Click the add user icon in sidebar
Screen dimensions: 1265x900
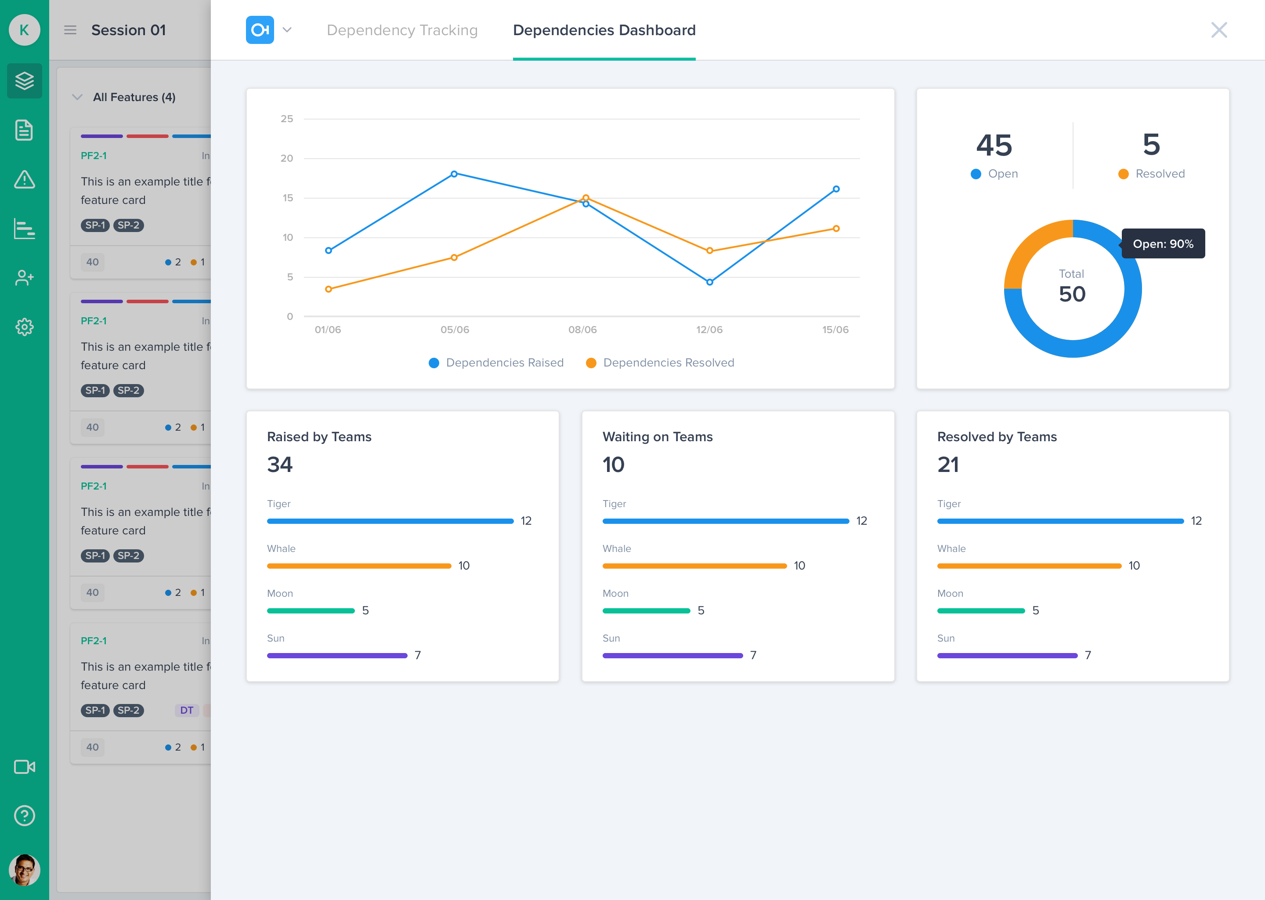(x=24, y=278)
